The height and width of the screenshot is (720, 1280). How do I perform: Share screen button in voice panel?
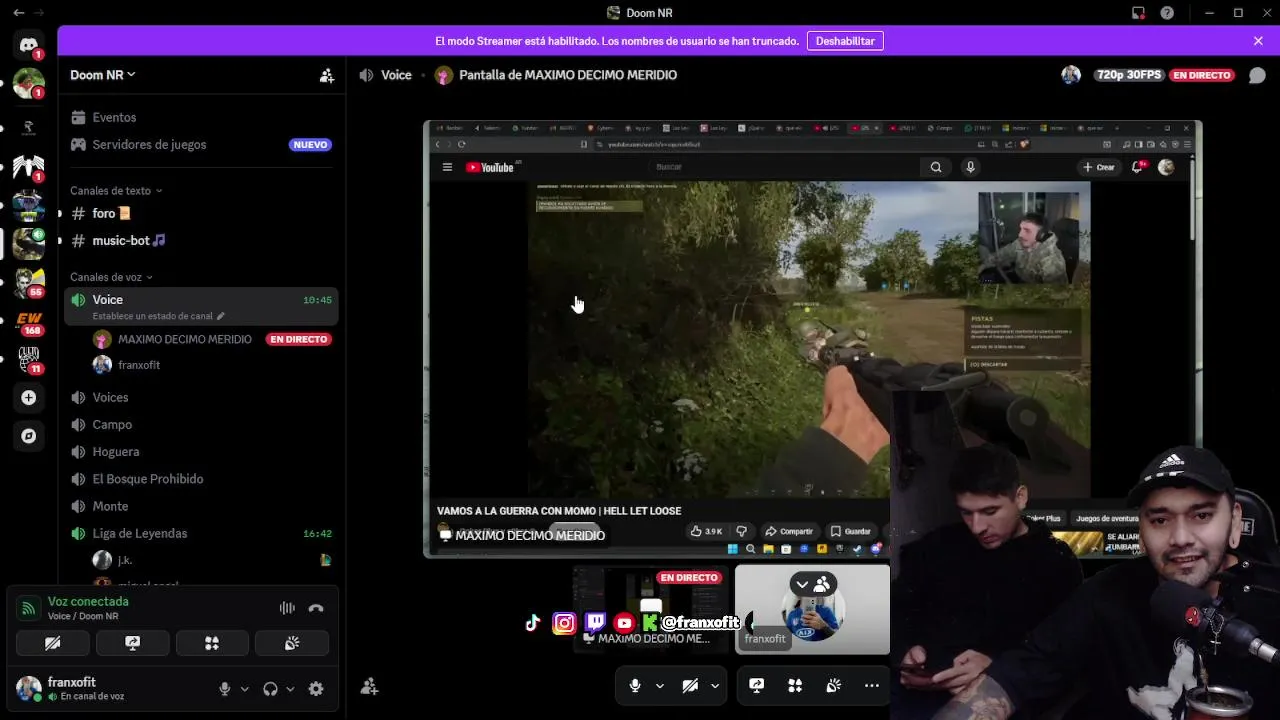(x=132, y=643)
